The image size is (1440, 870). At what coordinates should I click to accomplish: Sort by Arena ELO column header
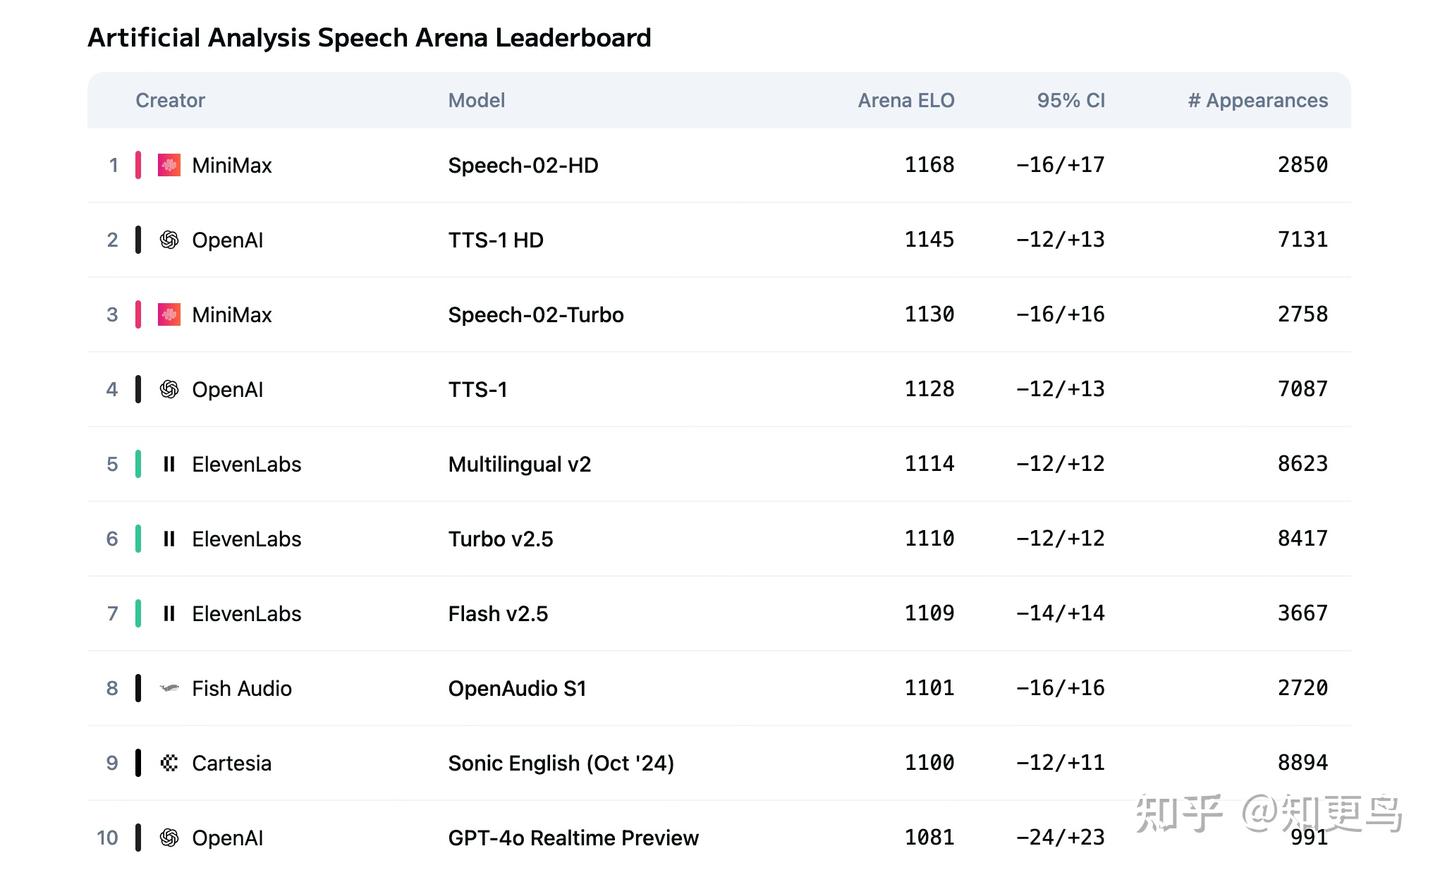click(905, 100)
